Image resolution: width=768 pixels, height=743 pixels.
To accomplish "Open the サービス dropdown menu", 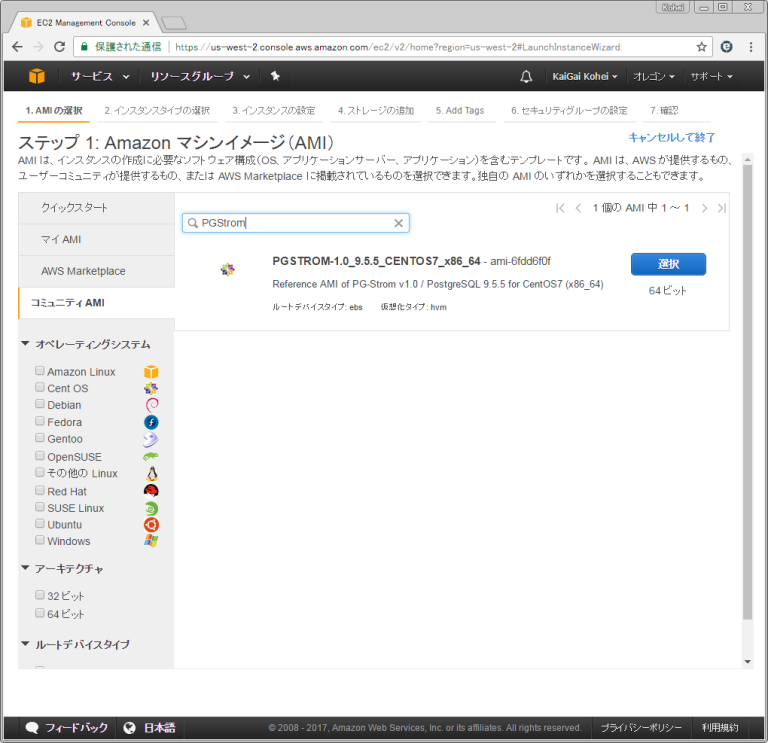I will coord(100,76).
